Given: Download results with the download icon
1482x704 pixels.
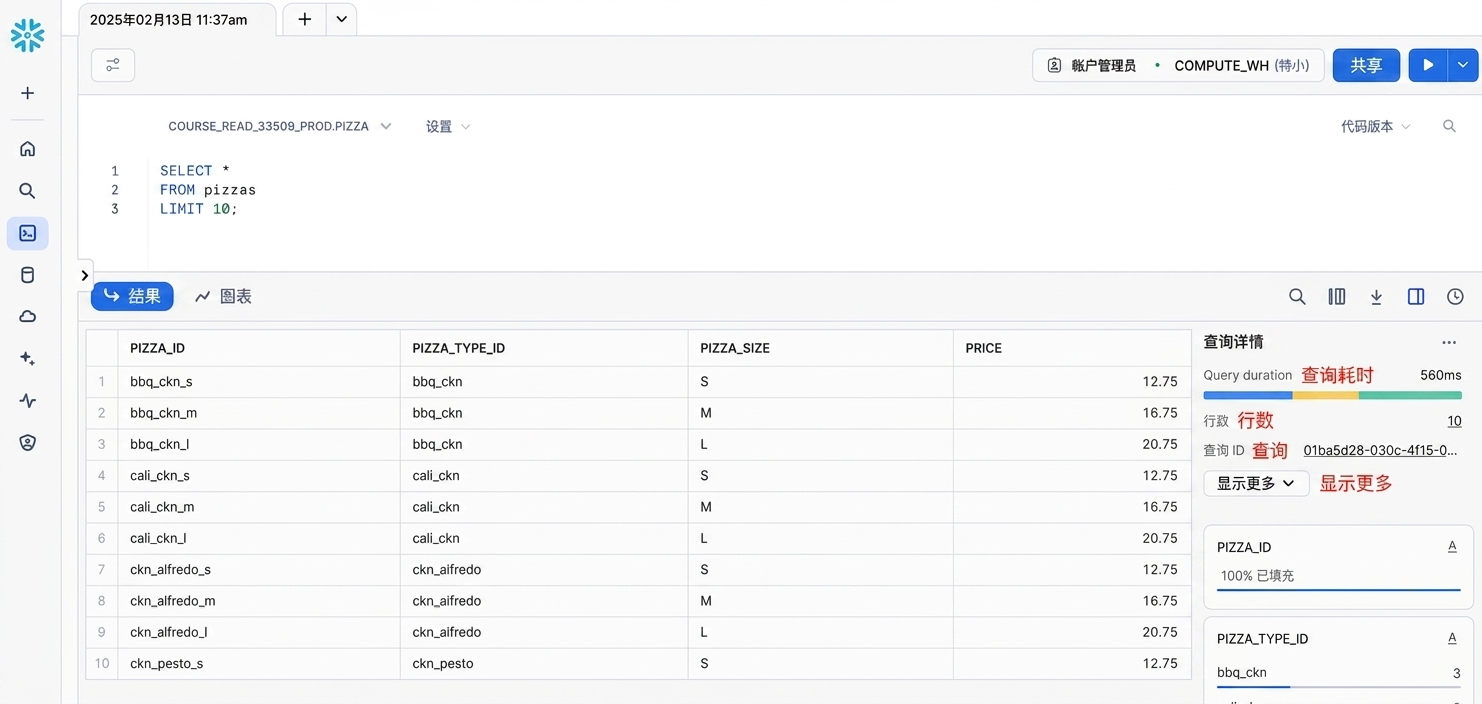Looking at the screenshot, I should pyautogui.click(x=1376, y=297).
